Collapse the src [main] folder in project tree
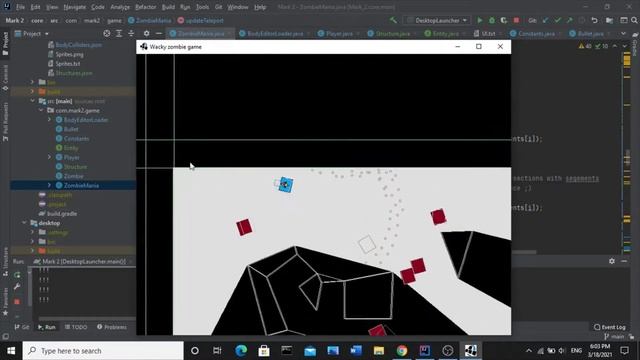Image resolution: width=640 pixels, height=360 pixels. [33, 101]
